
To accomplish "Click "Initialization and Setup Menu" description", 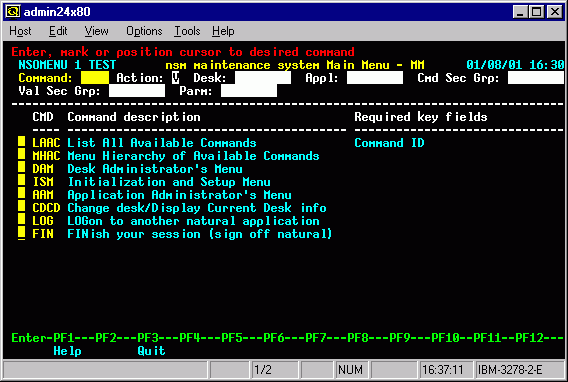I will tap(169, 182).
